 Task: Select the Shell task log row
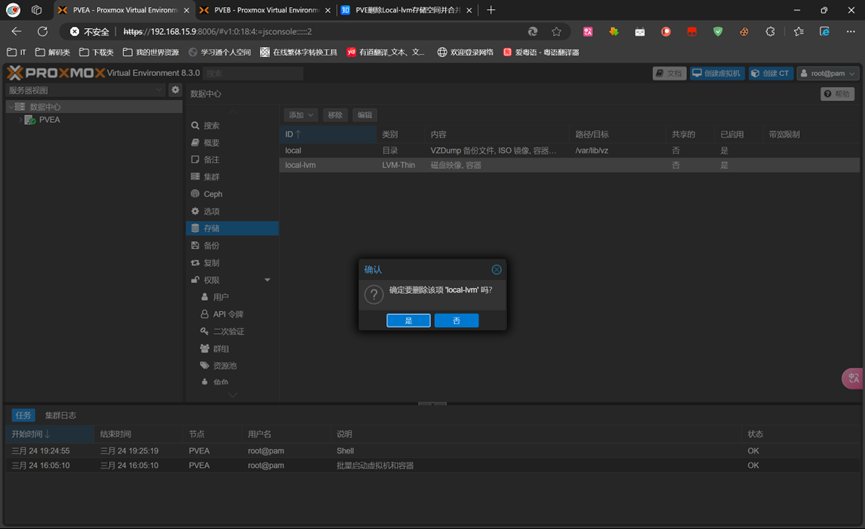(432, 451)
